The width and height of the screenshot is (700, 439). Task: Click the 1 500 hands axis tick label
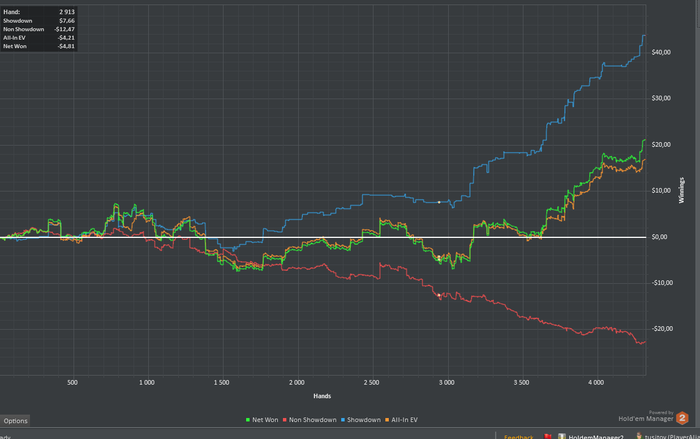tap(221, 383)
